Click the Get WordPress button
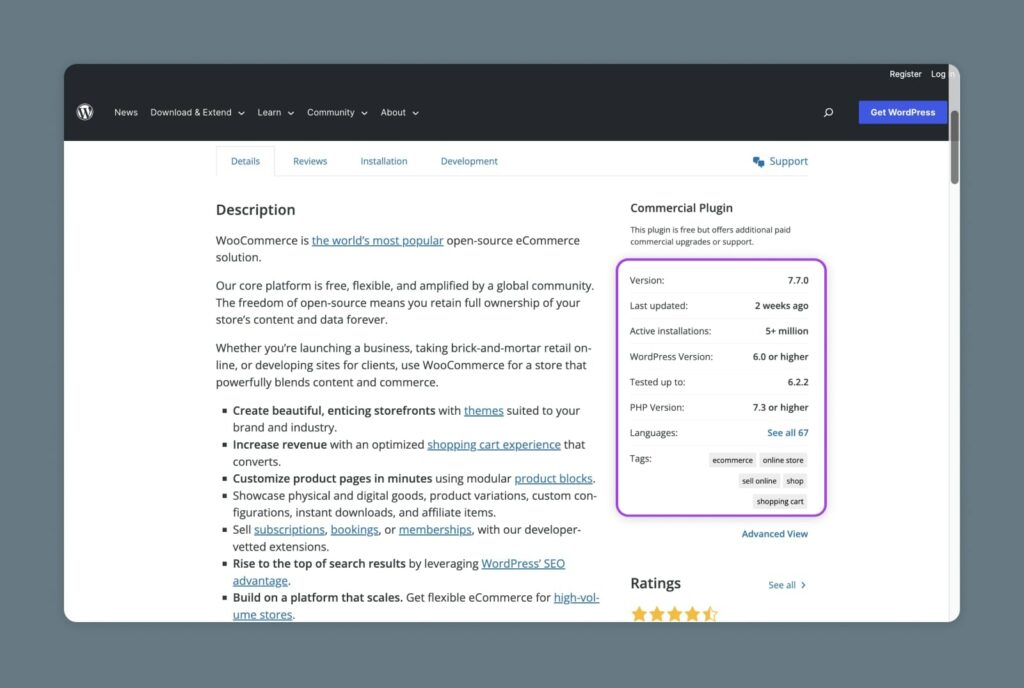Image resolution: width=1024 pixels, height=688 pixels. pyautogui.click(x=902, y=111)
